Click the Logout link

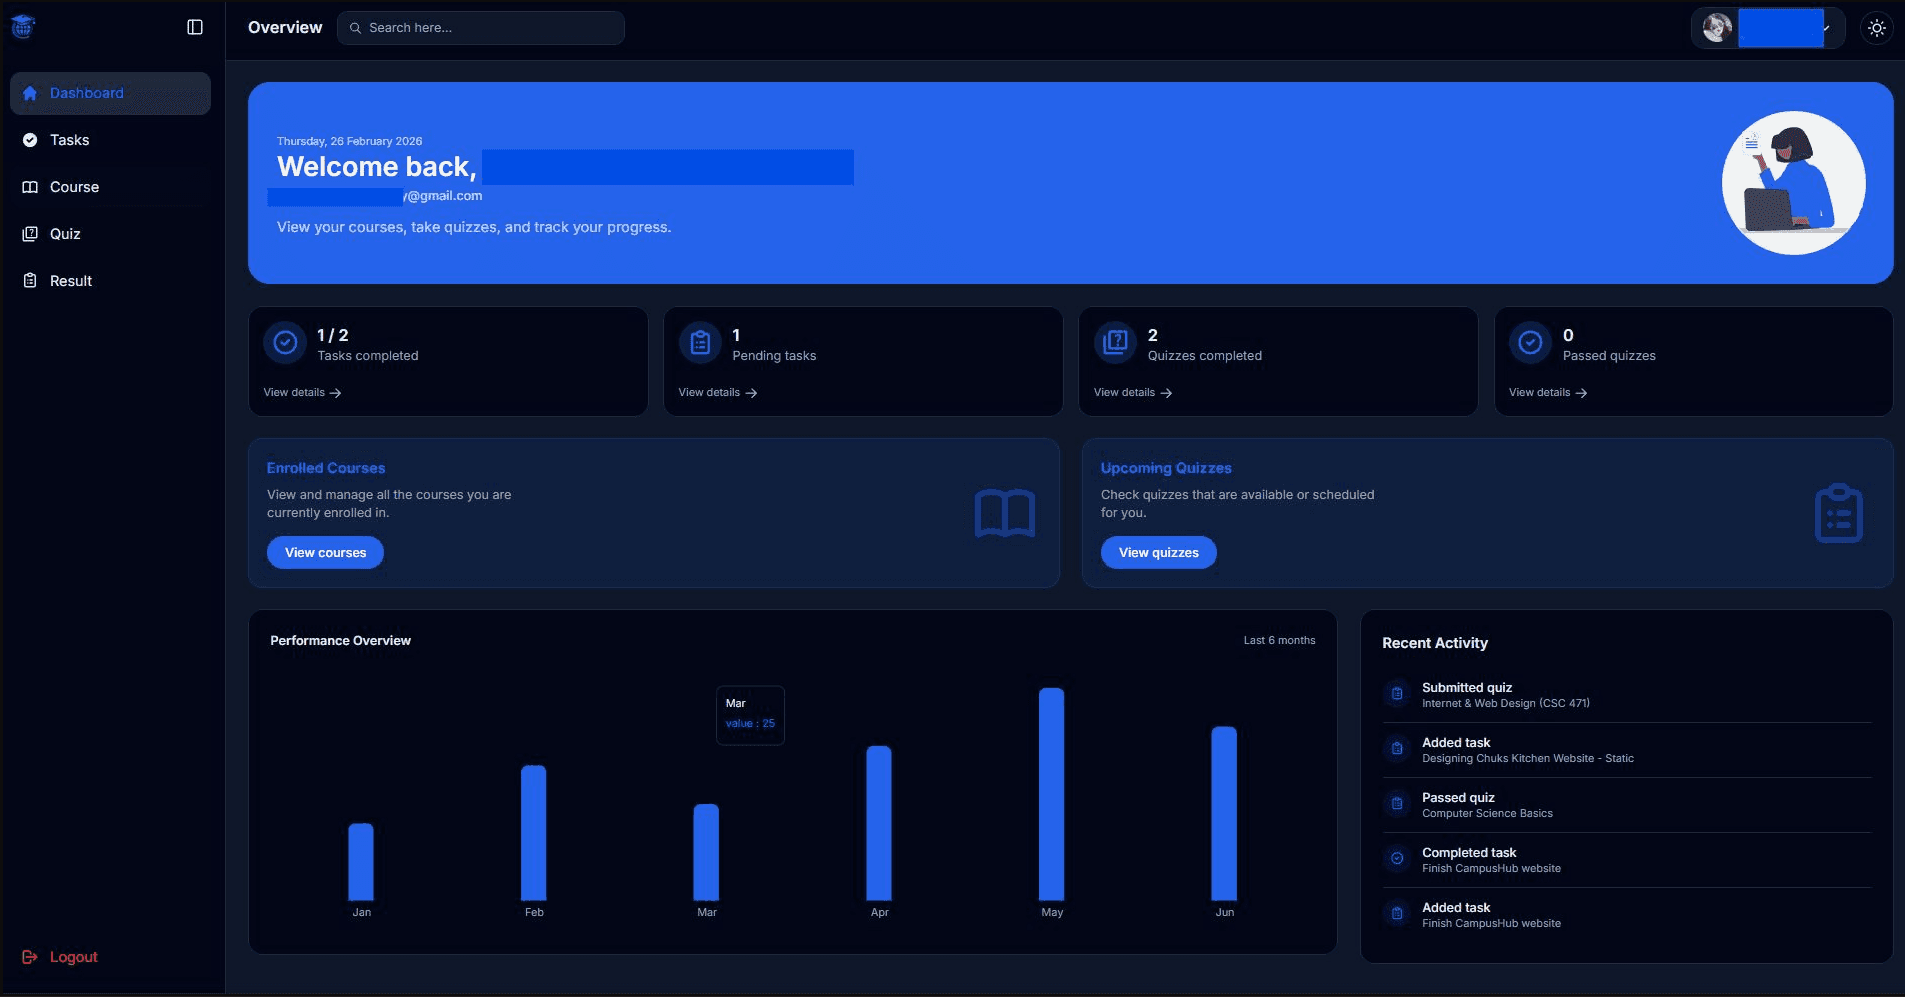pos(60,957)
